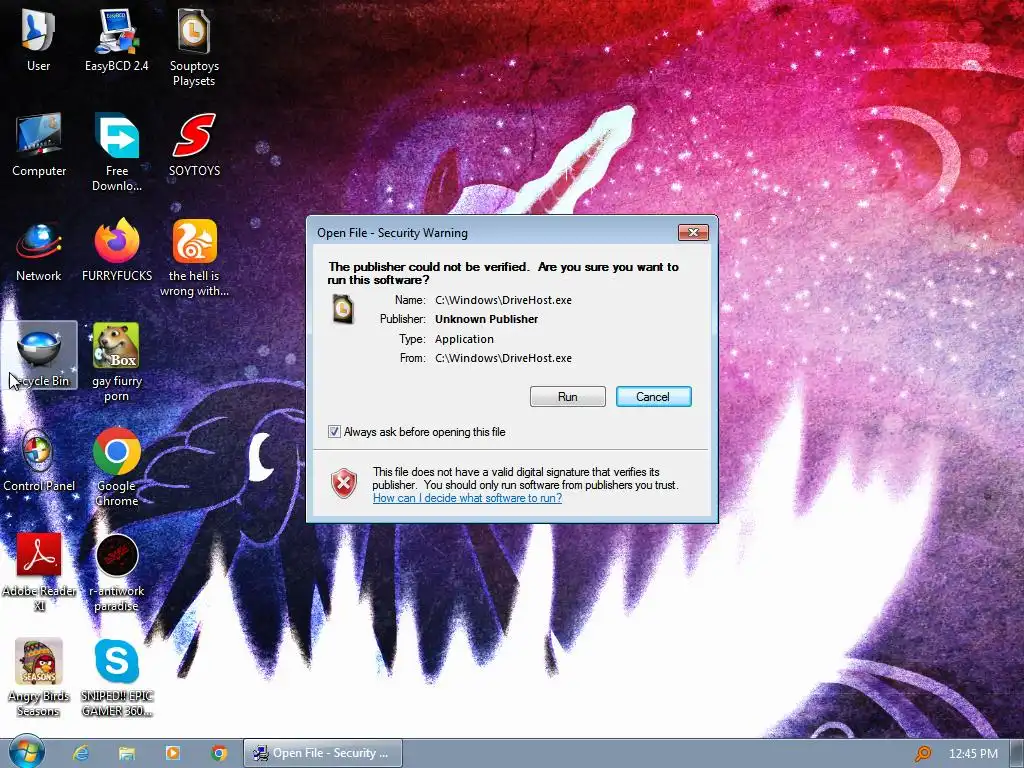Select EasyBCD 2.4 desktop shortcut
Screen dimensions: 1024x768
pyautogui.click(x=117, y=40)
